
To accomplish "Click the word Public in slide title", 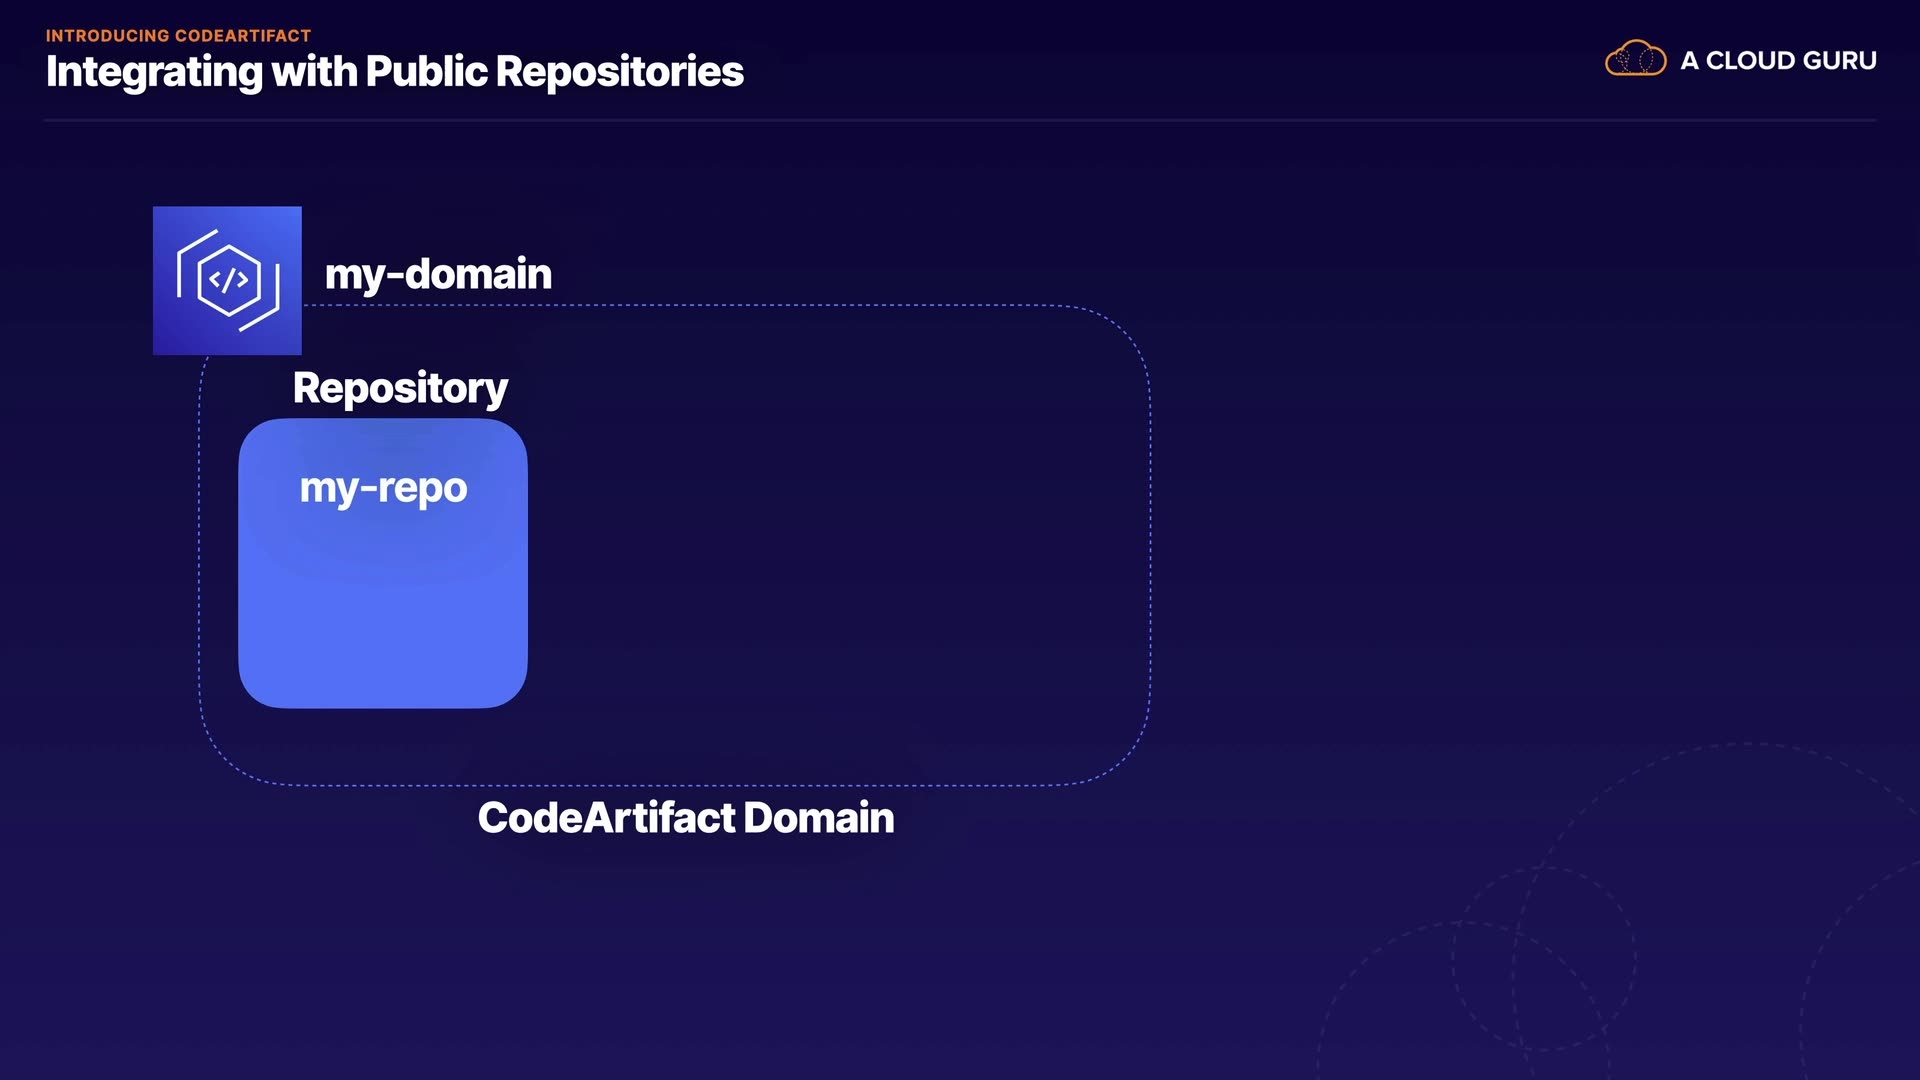I will click(x=426, y=72).
